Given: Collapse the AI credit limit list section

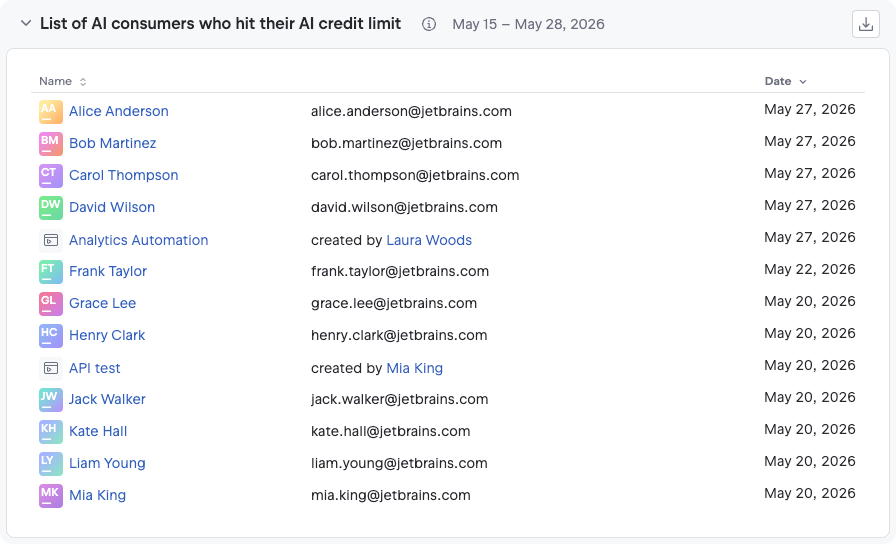Looking at the screenshot, I should [x=26, y=23].
